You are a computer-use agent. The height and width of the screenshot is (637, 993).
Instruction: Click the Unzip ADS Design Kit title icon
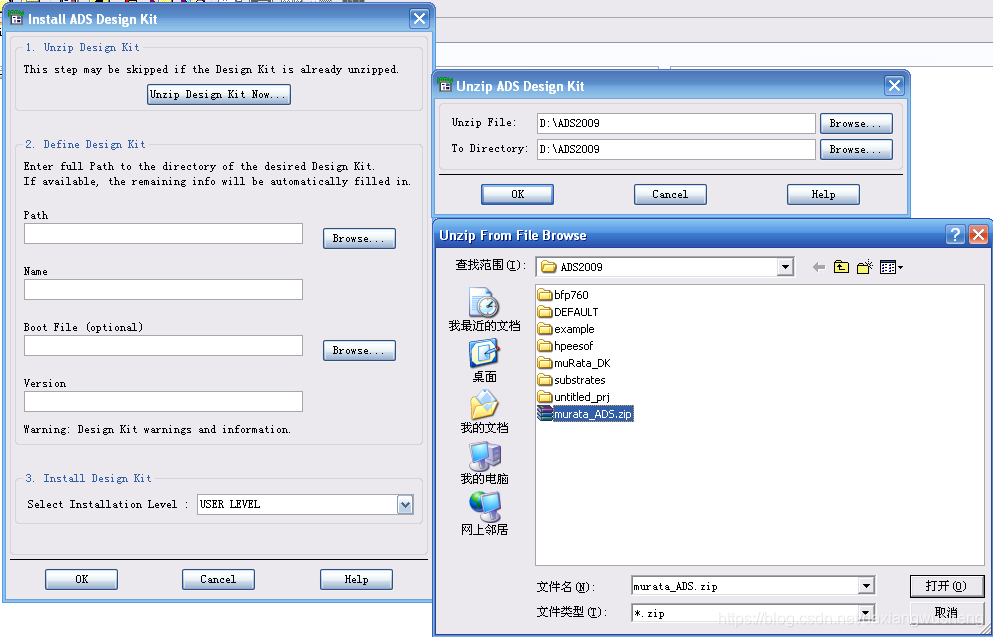click(x=446, y=85)
